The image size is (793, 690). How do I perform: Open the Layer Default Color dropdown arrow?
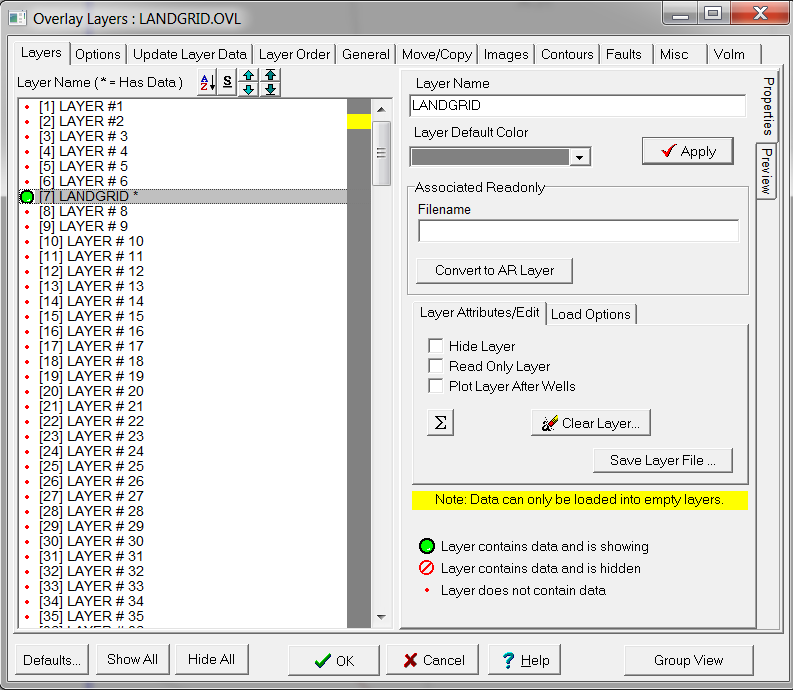(580, 157)
